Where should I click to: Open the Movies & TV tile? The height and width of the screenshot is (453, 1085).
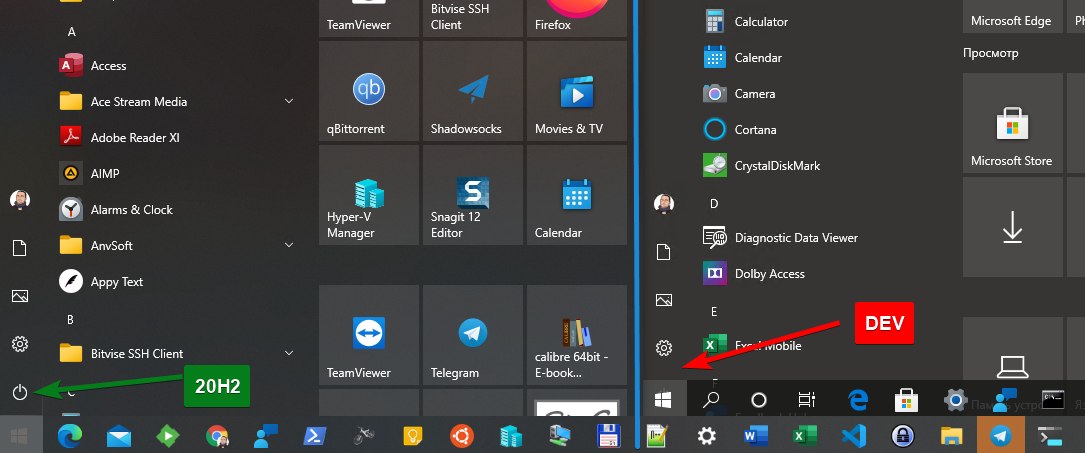pyautogui.click(x=577, y=90)
